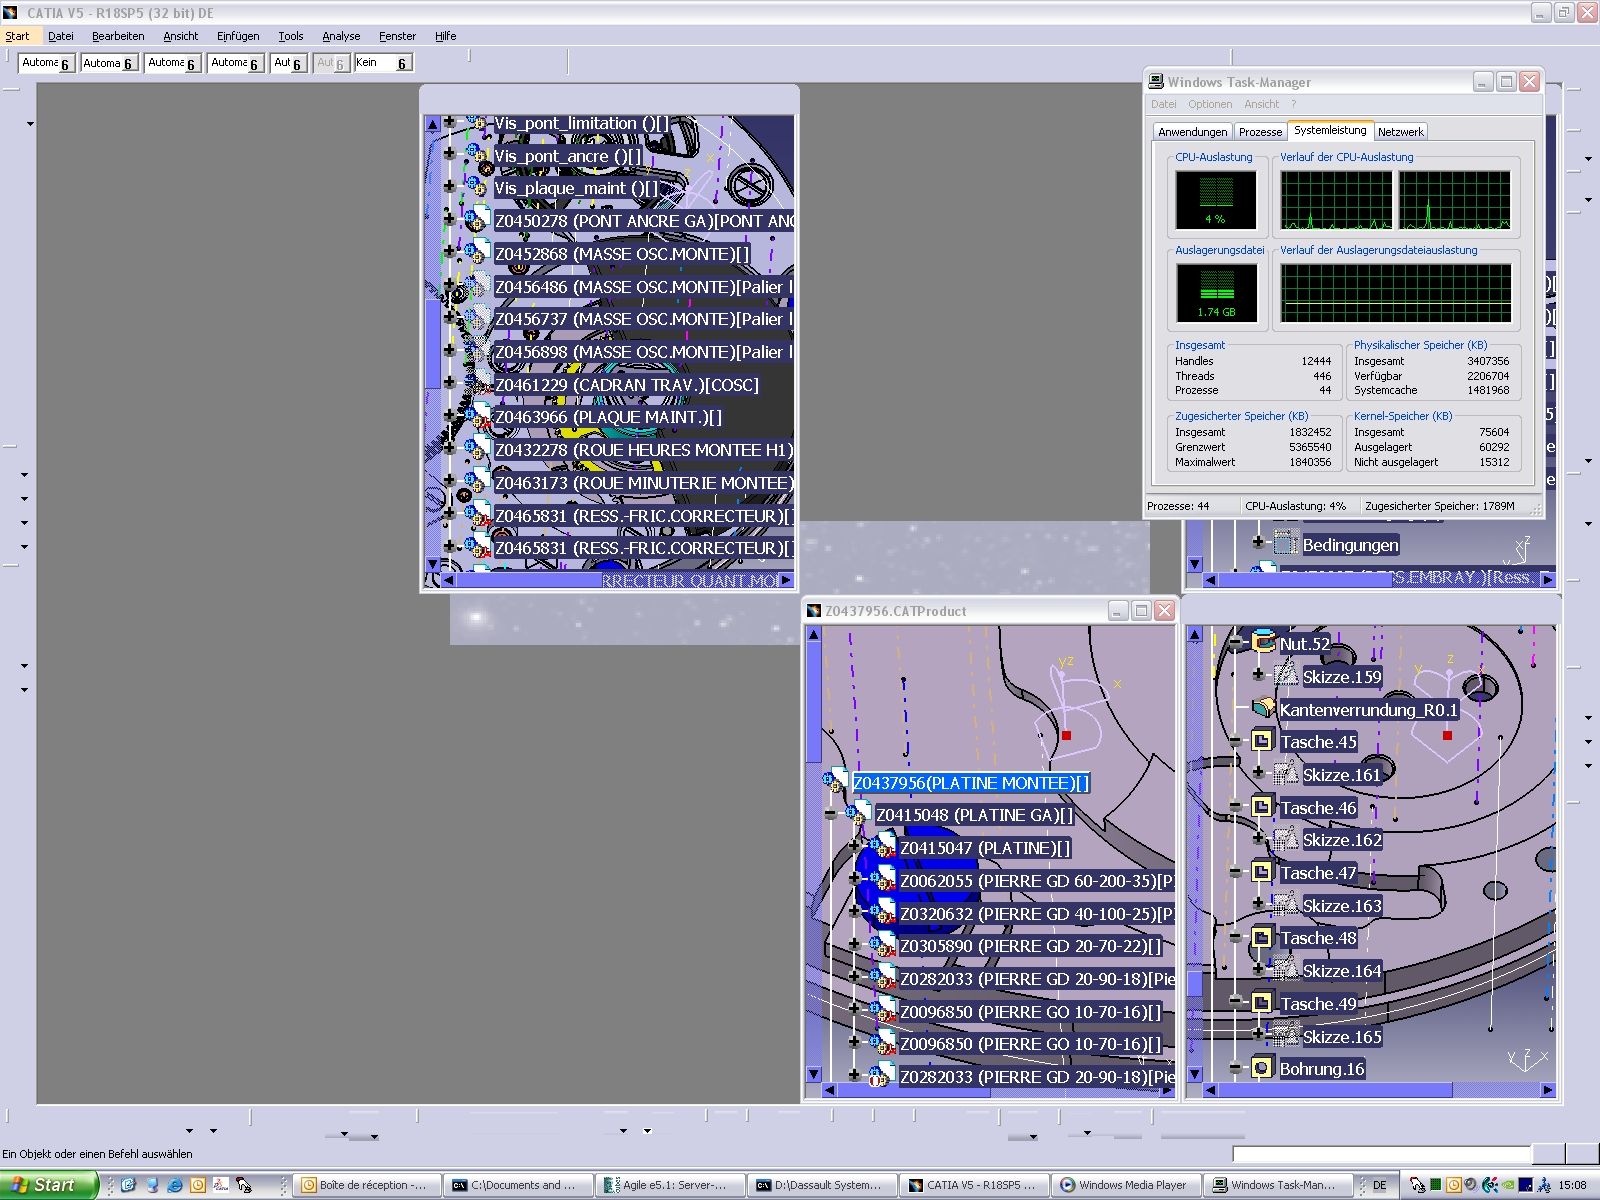Click the horizontal scrollbar thumb in Z0437956.CATProduct window
This screenshot has height=1200, width=1600.
click(913, 1091)
